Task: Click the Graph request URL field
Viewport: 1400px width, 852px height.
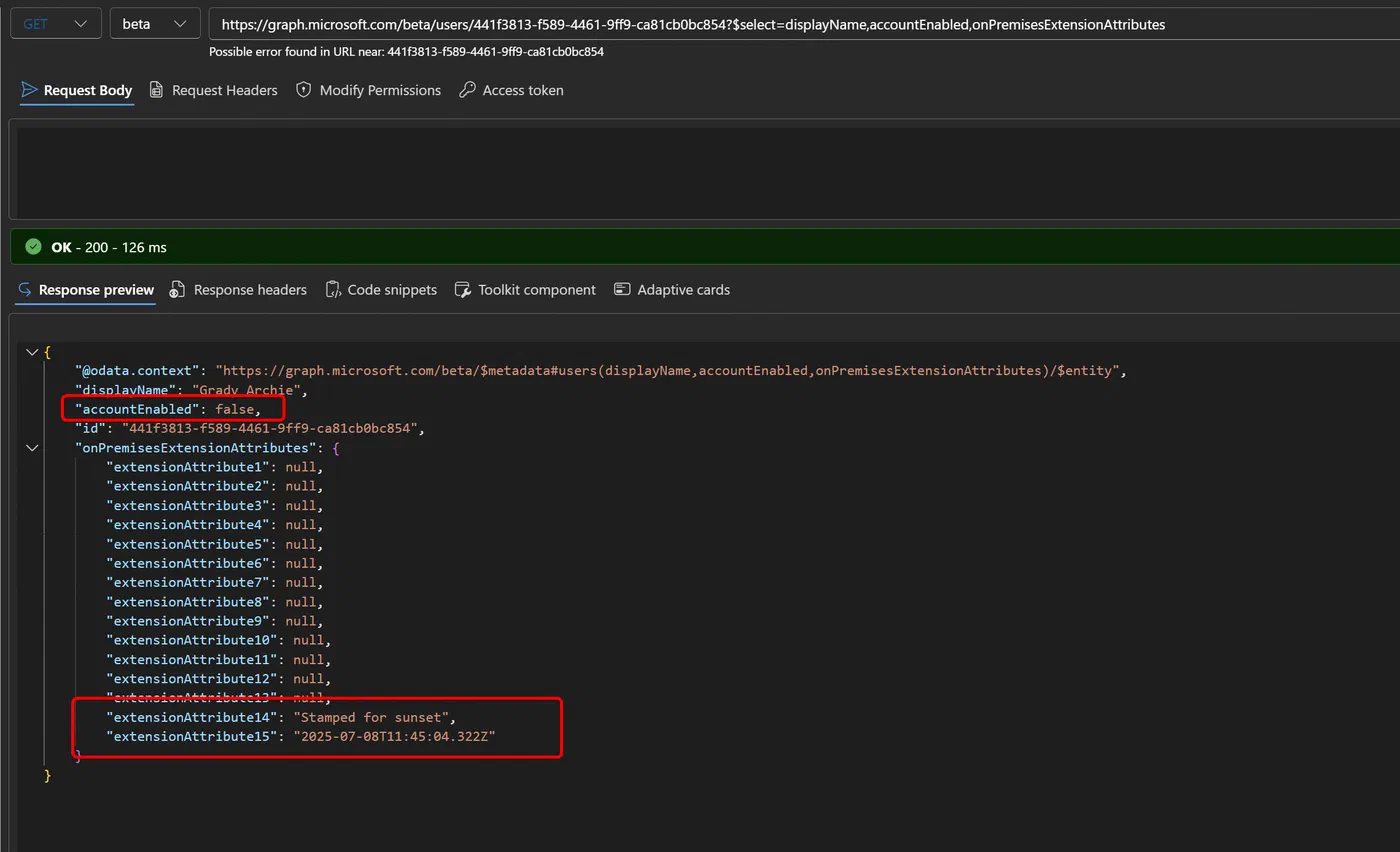Action: (805, 24)
